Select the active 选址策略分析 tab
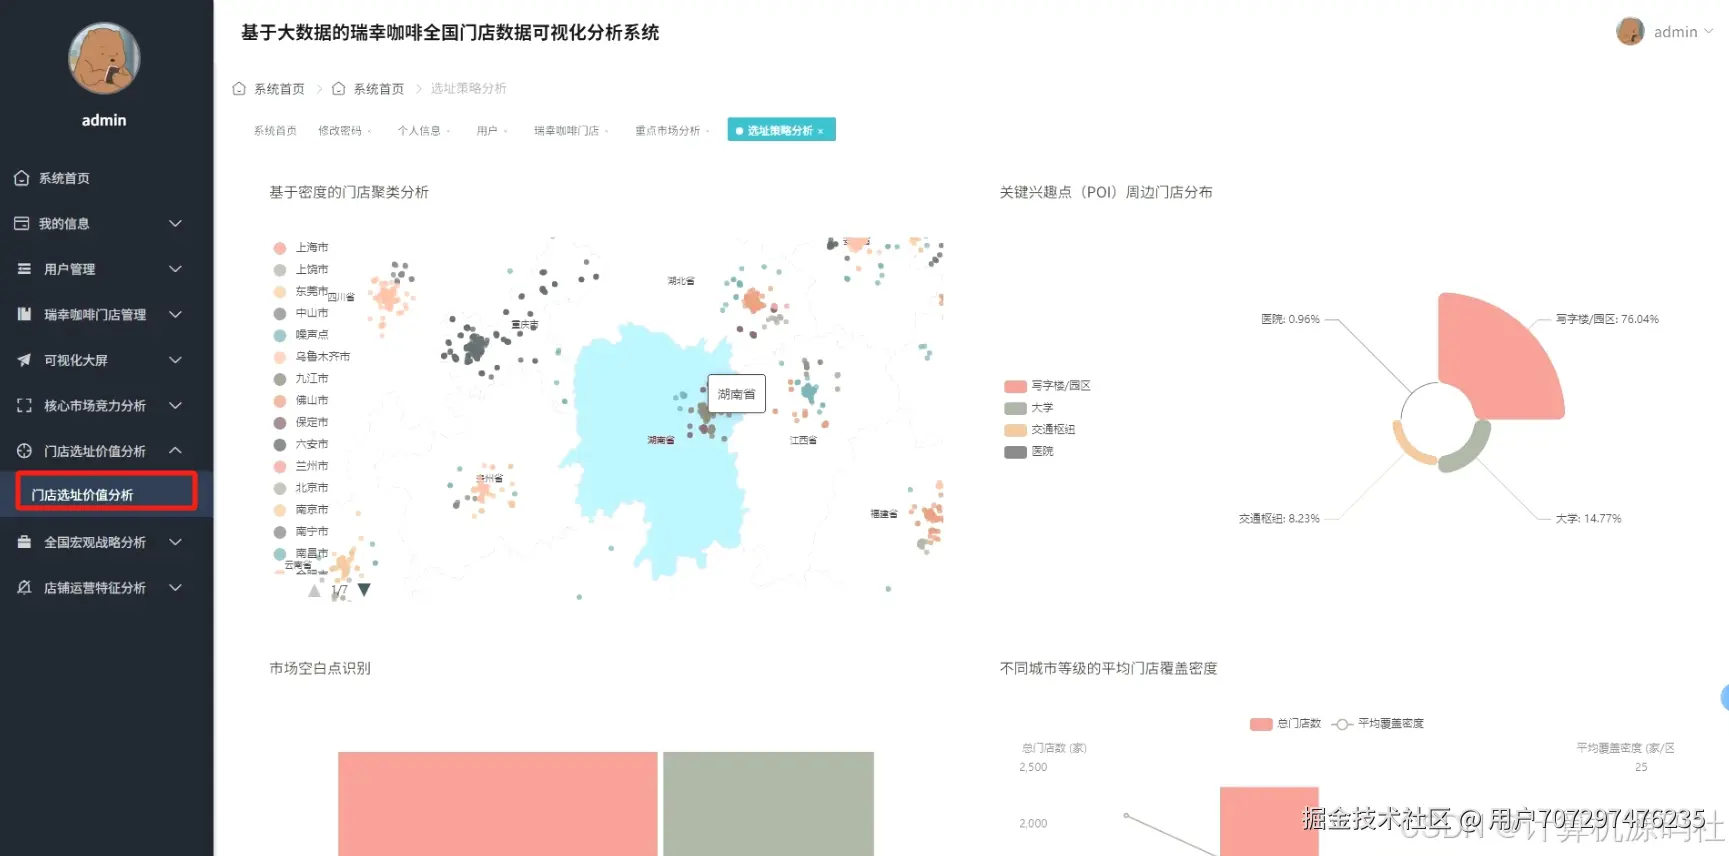 tap(780, 131)
